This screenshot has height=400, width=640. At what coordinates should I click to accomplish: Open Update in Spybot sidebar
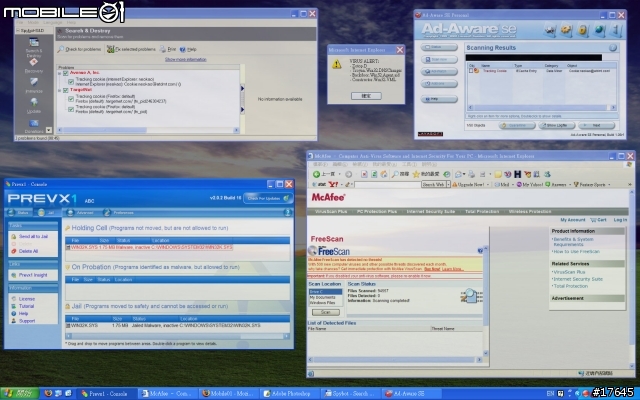33,106
